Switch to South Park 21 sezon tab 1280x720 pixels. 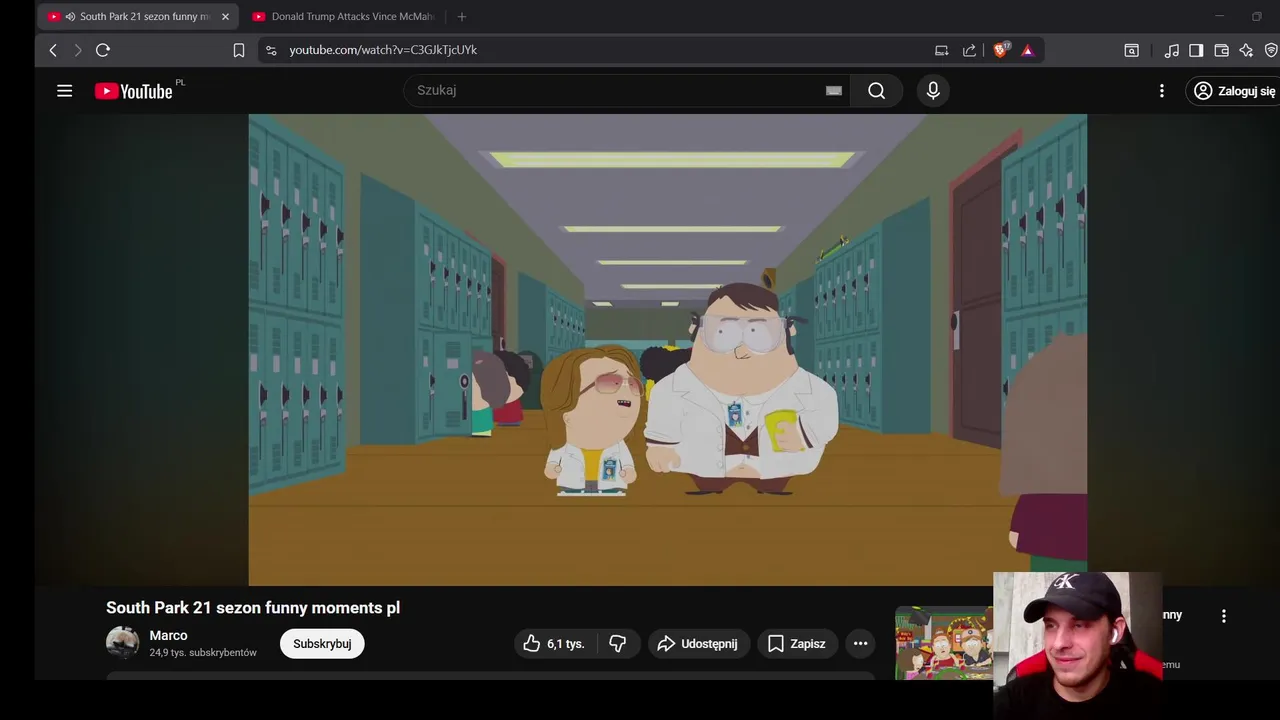pyautogui.click(x=138, y=17)
